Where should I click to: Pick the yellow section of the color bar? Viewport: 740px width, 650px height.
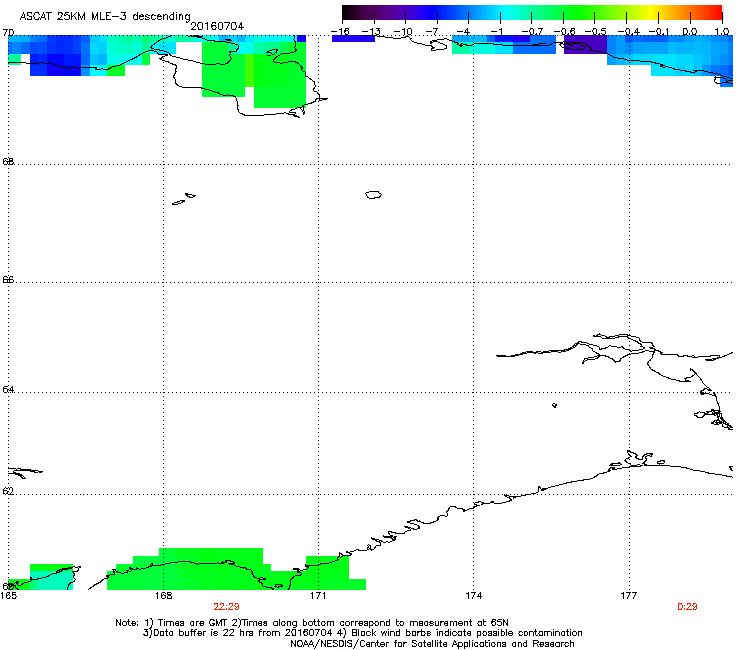654,13
